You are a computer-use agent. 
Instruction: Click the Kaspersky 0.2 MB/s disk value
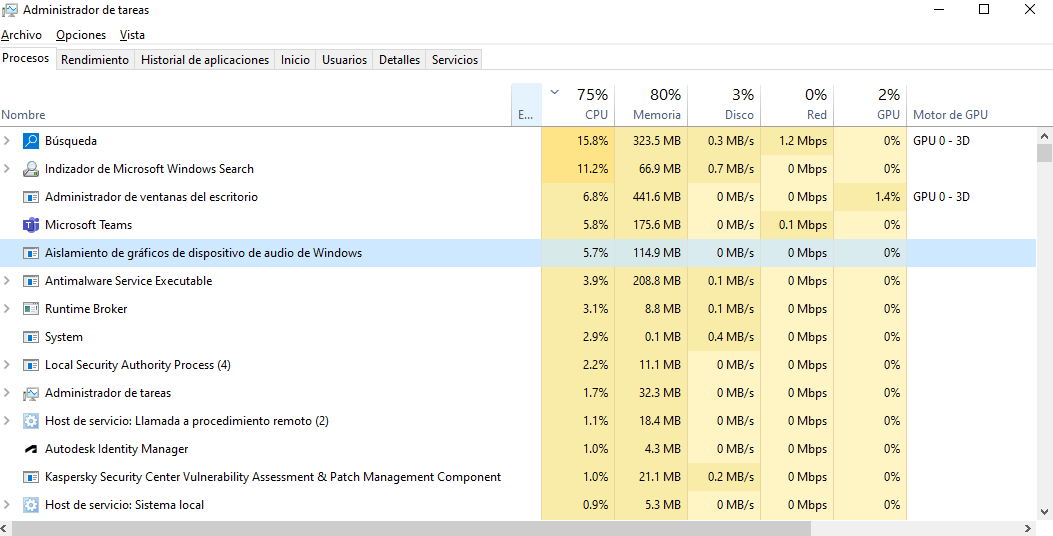pyautogui.click(x=731, y=478)
